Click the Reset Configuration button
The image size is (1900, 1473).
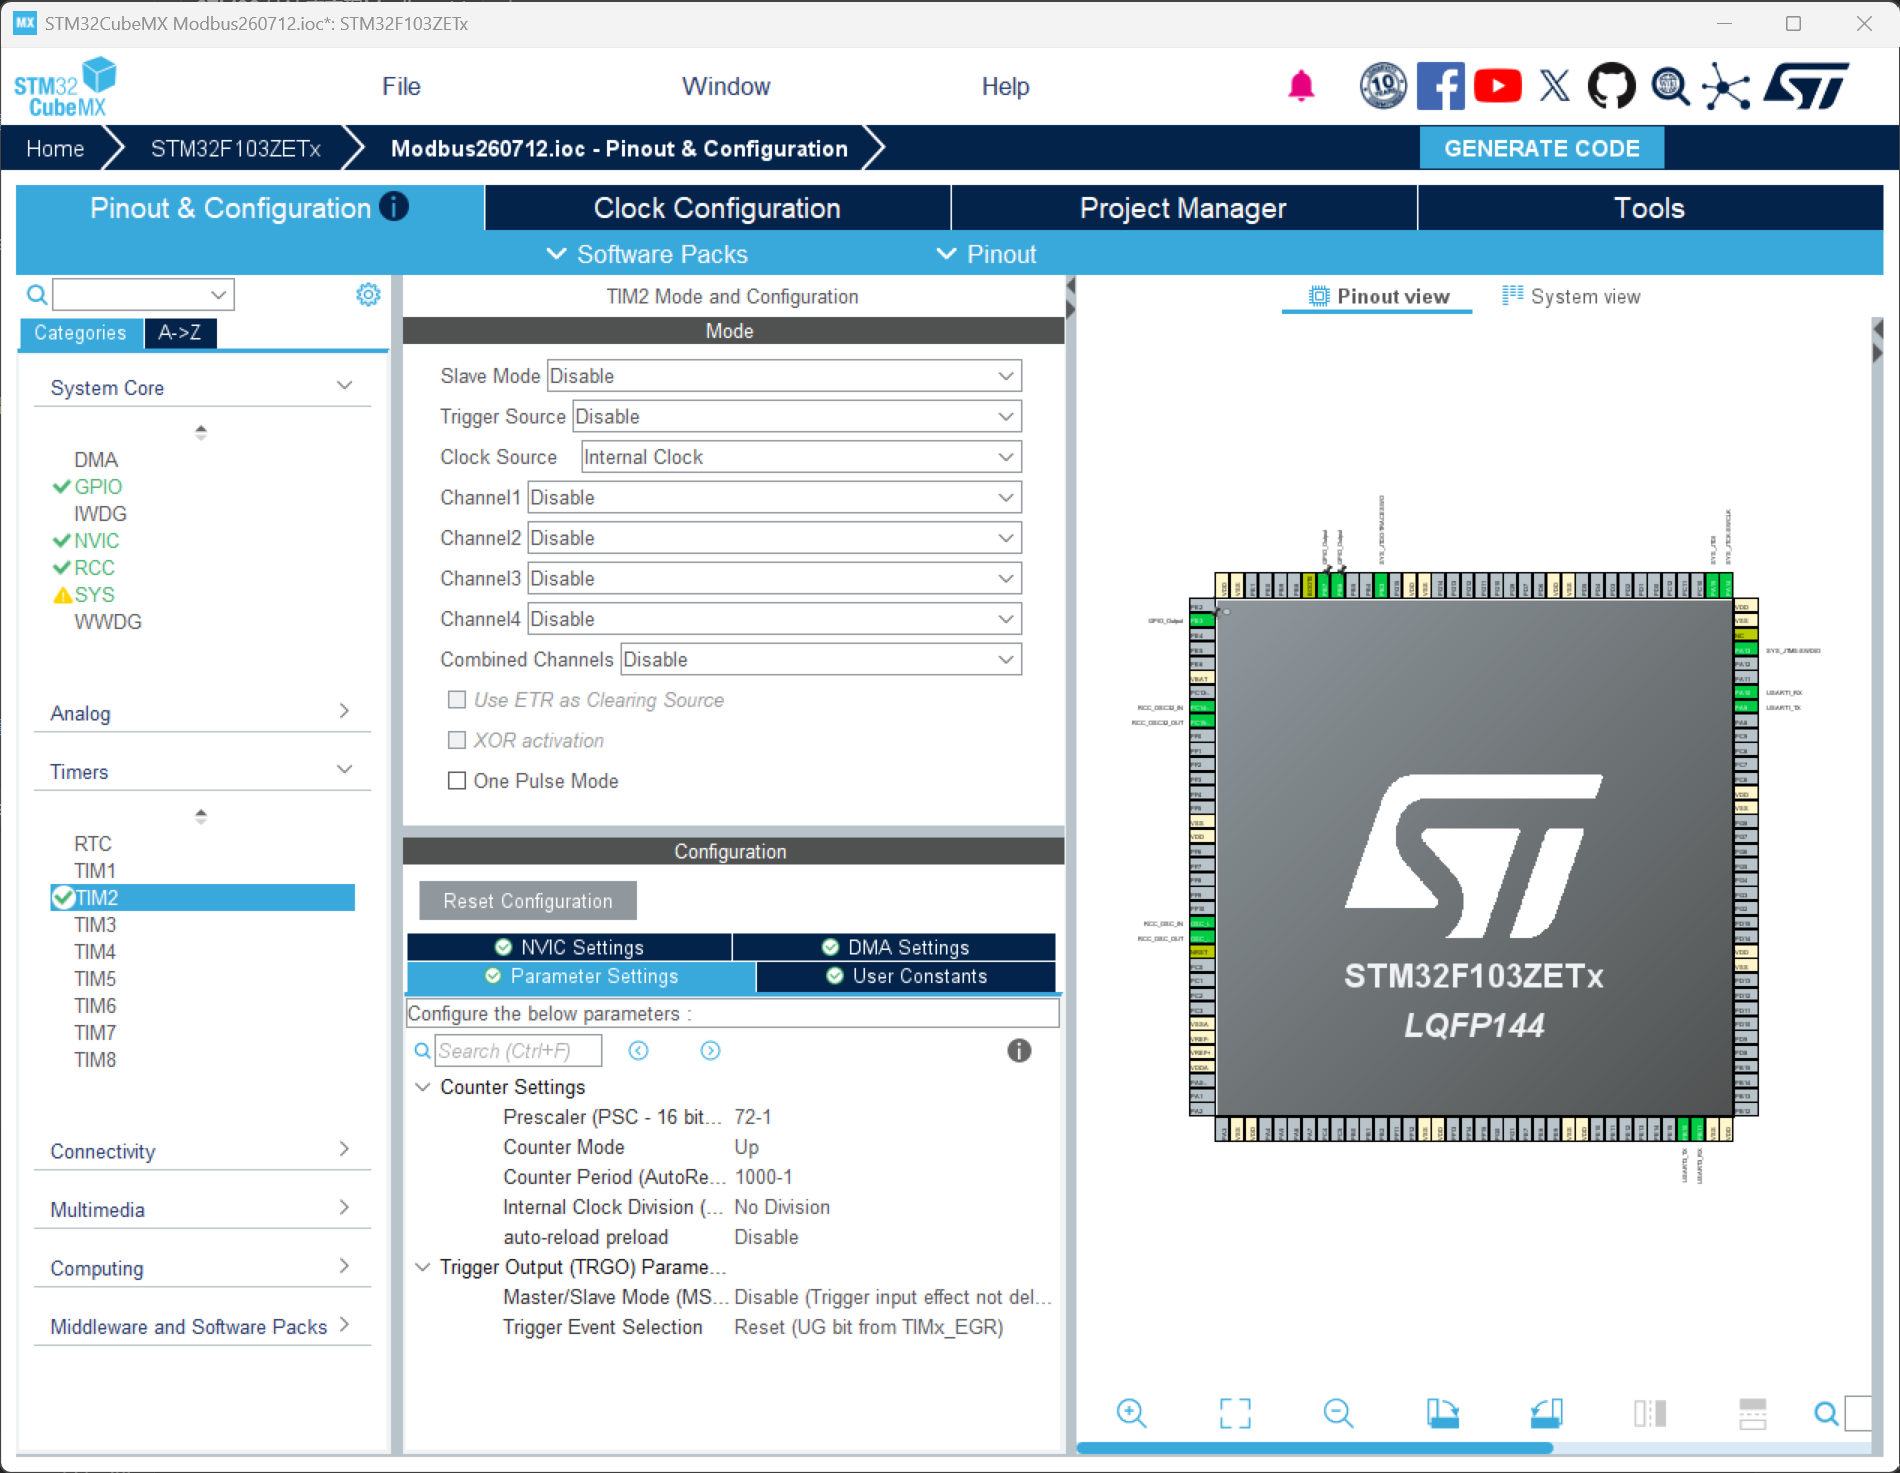528,901
